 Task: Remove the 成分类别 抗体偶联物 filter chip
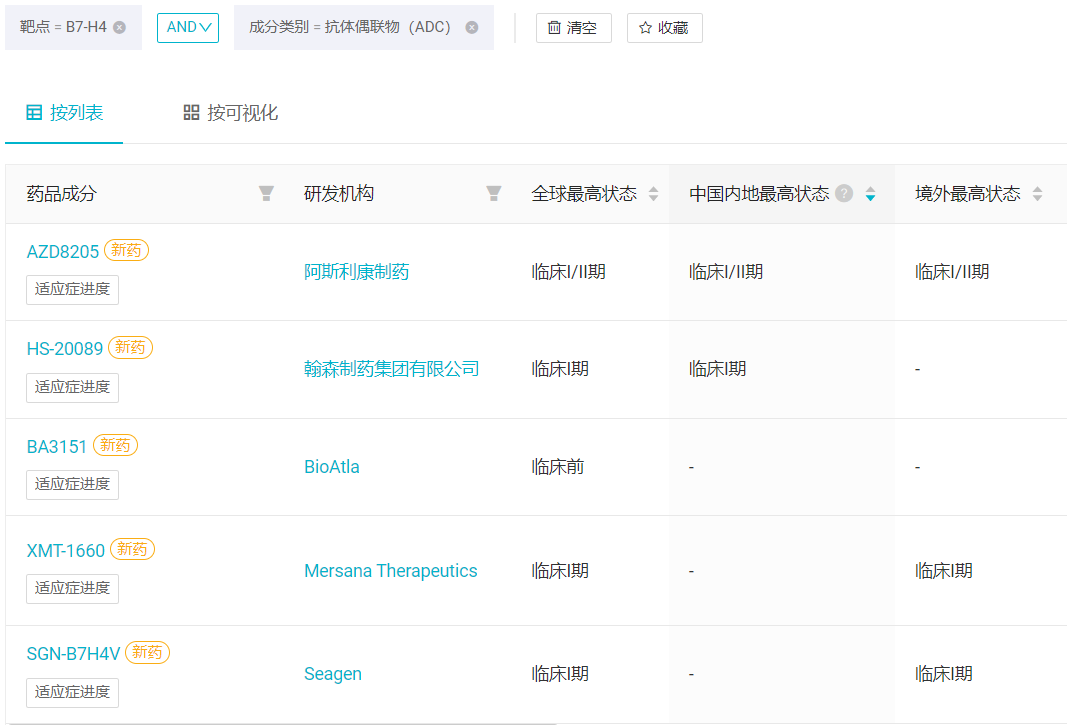click(472, 27)
